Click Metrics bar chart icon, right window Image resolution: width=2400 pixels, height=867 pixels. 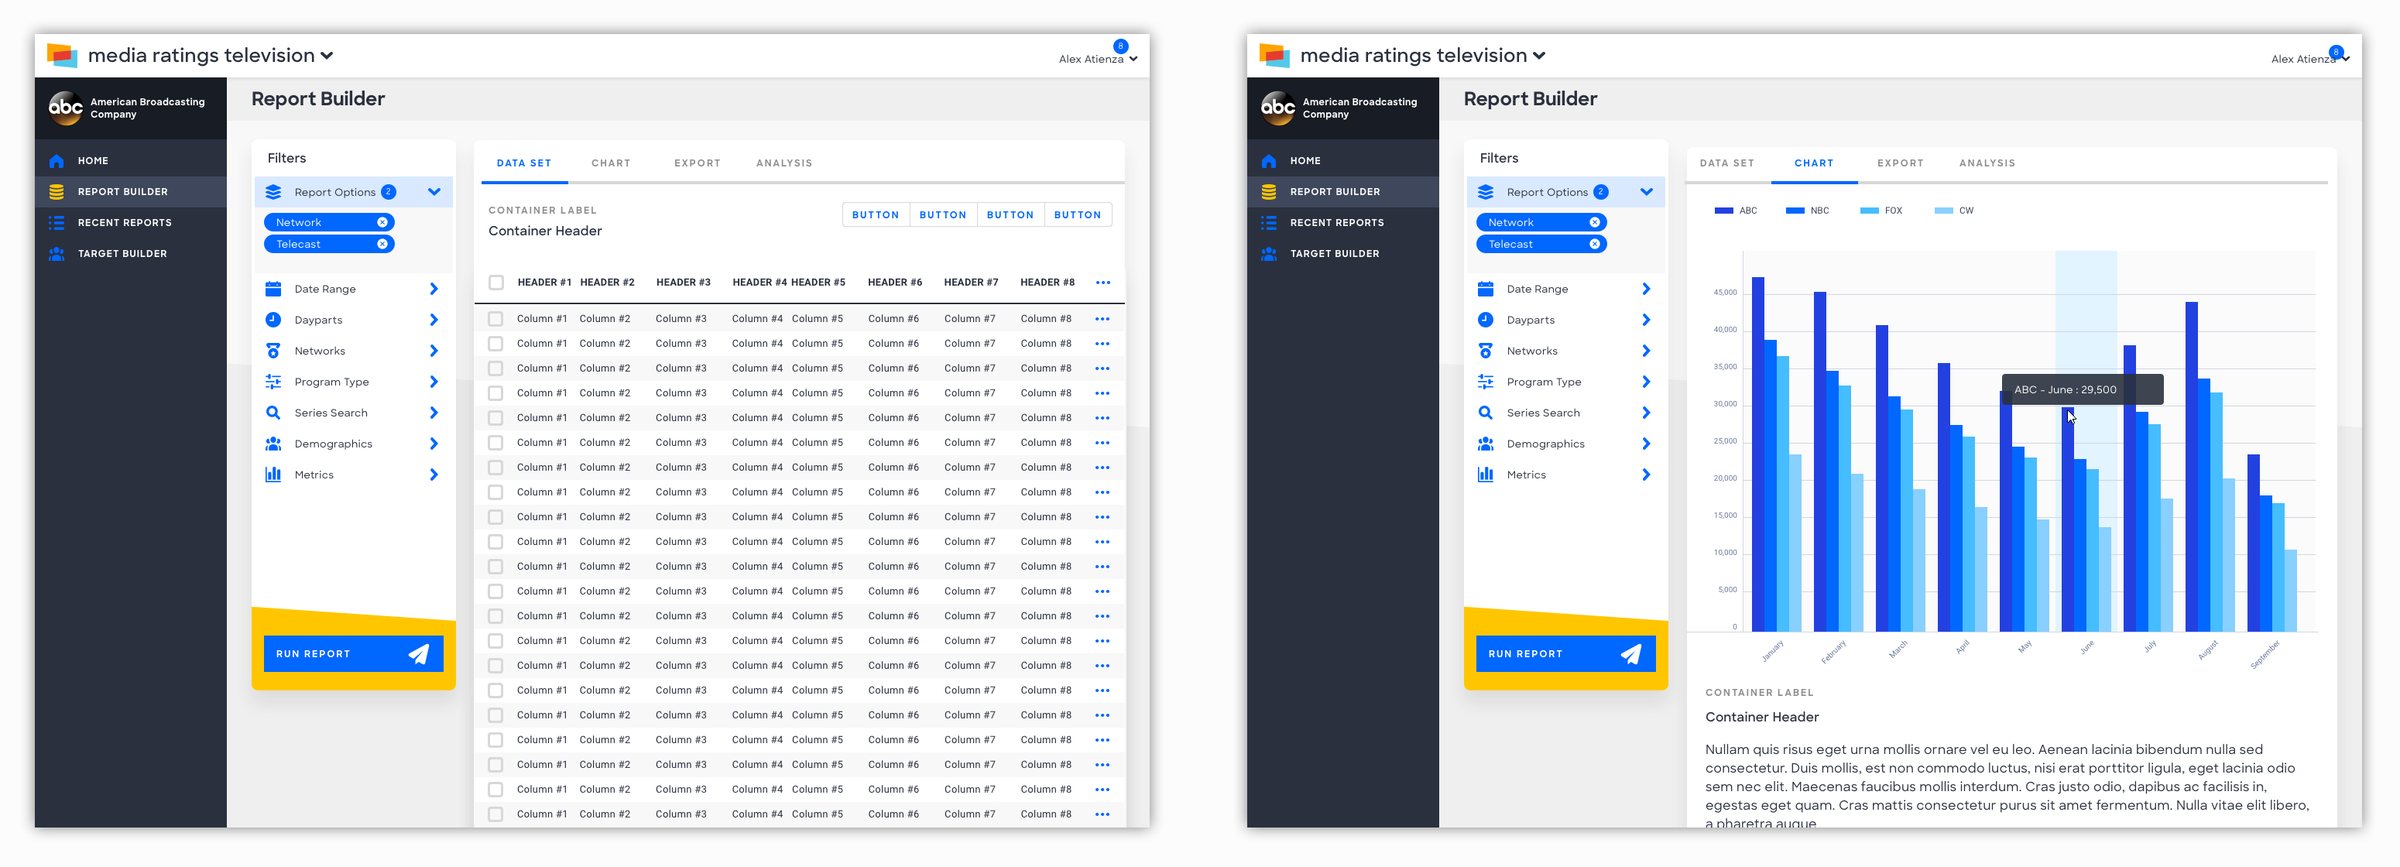[x=1486, y=475]
